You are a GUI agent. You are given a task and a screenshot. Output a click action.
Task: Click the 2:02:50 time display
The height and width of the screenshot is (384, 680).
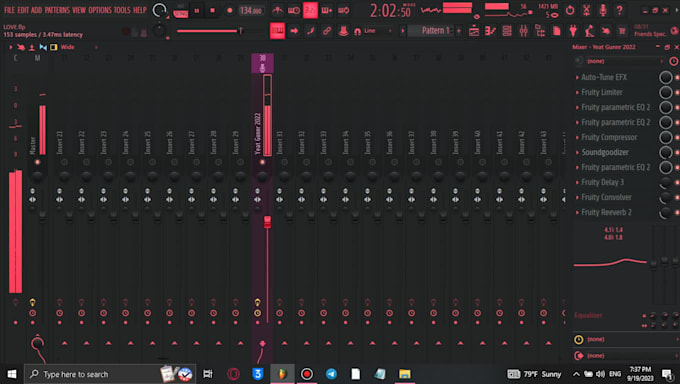(x=390, y=11)
